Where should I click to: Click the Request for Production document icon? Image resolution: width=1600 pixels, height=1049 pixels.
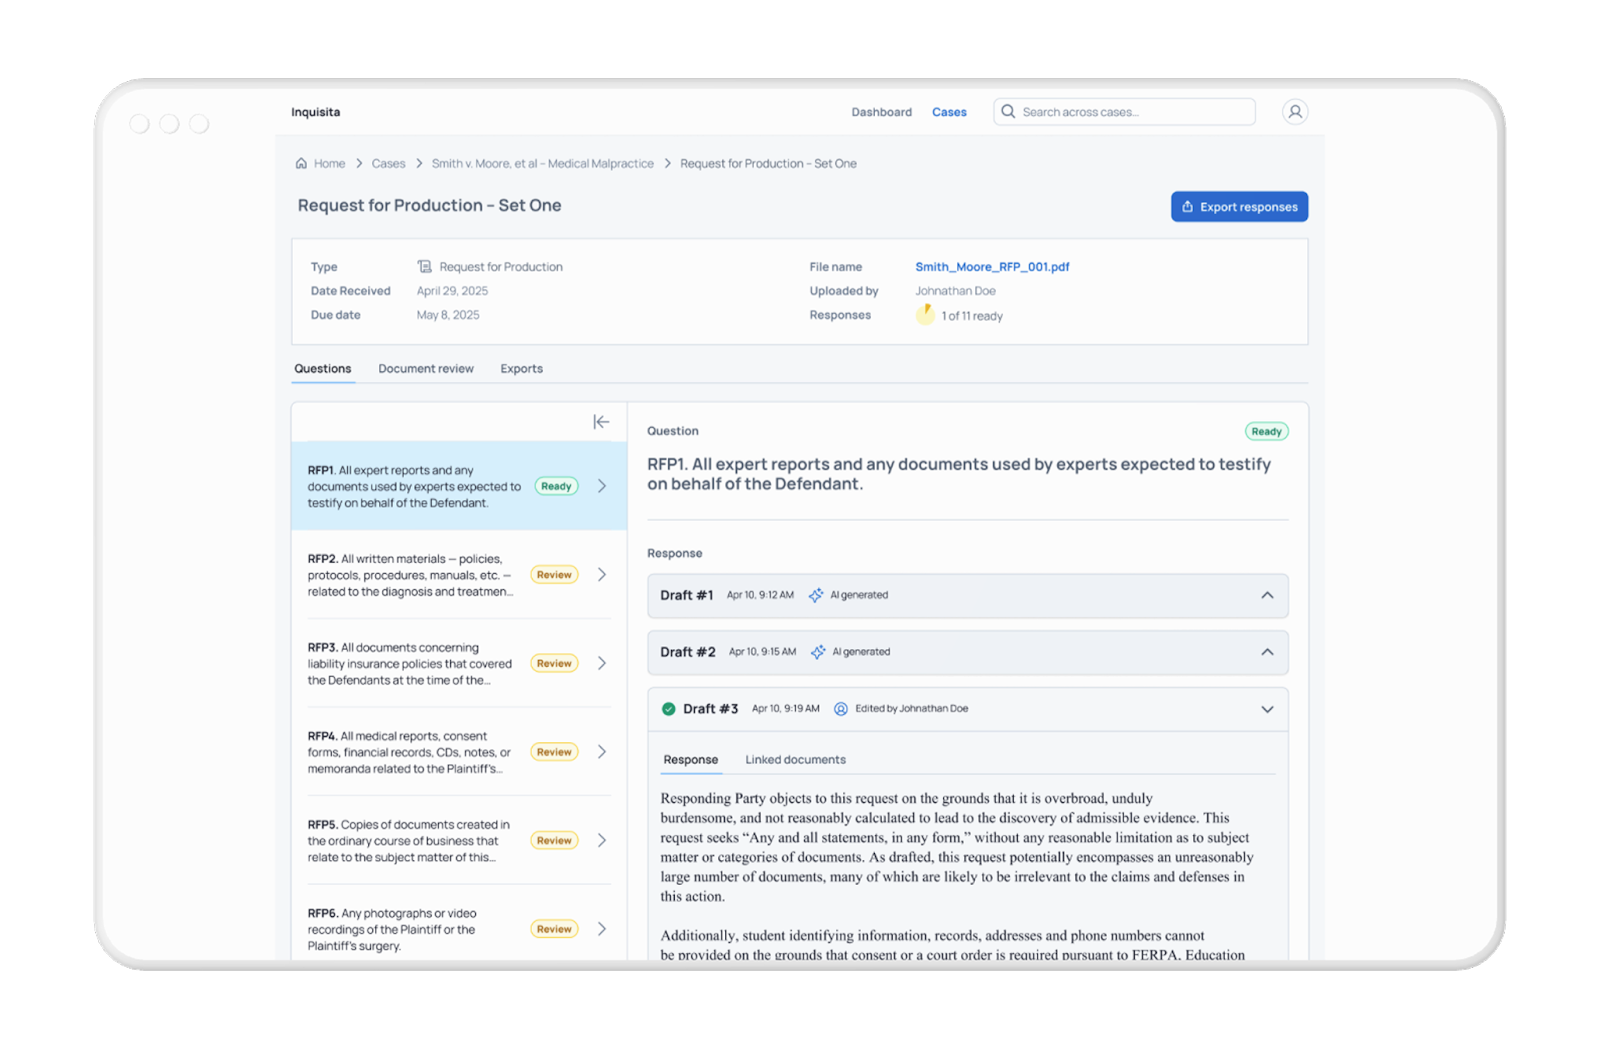pos(425,267)
